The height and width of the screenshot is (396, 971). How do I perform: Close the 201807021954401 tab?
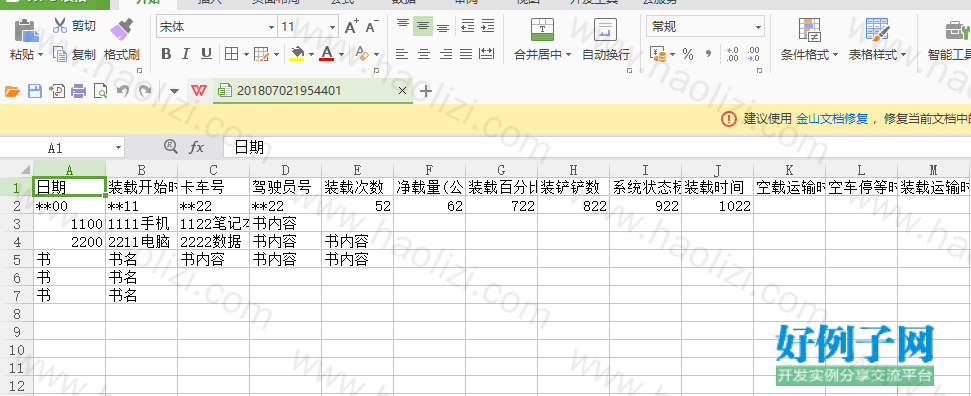coord(403,91)
